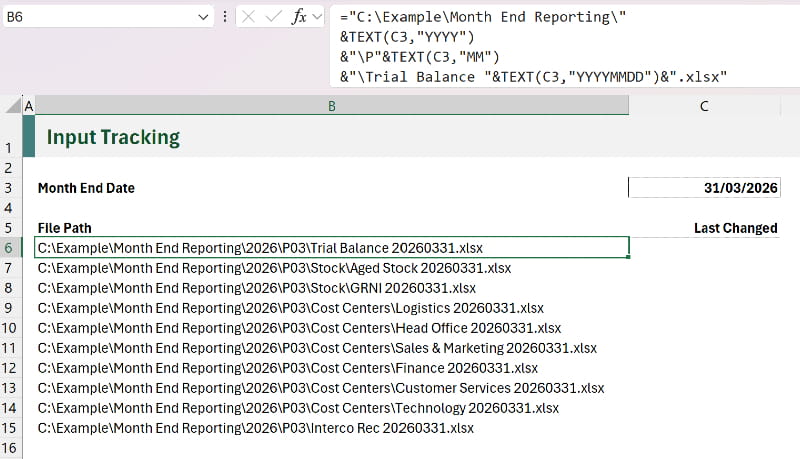Select row 10 header
This screenshot has width=800, height=459.
[10, 327]
